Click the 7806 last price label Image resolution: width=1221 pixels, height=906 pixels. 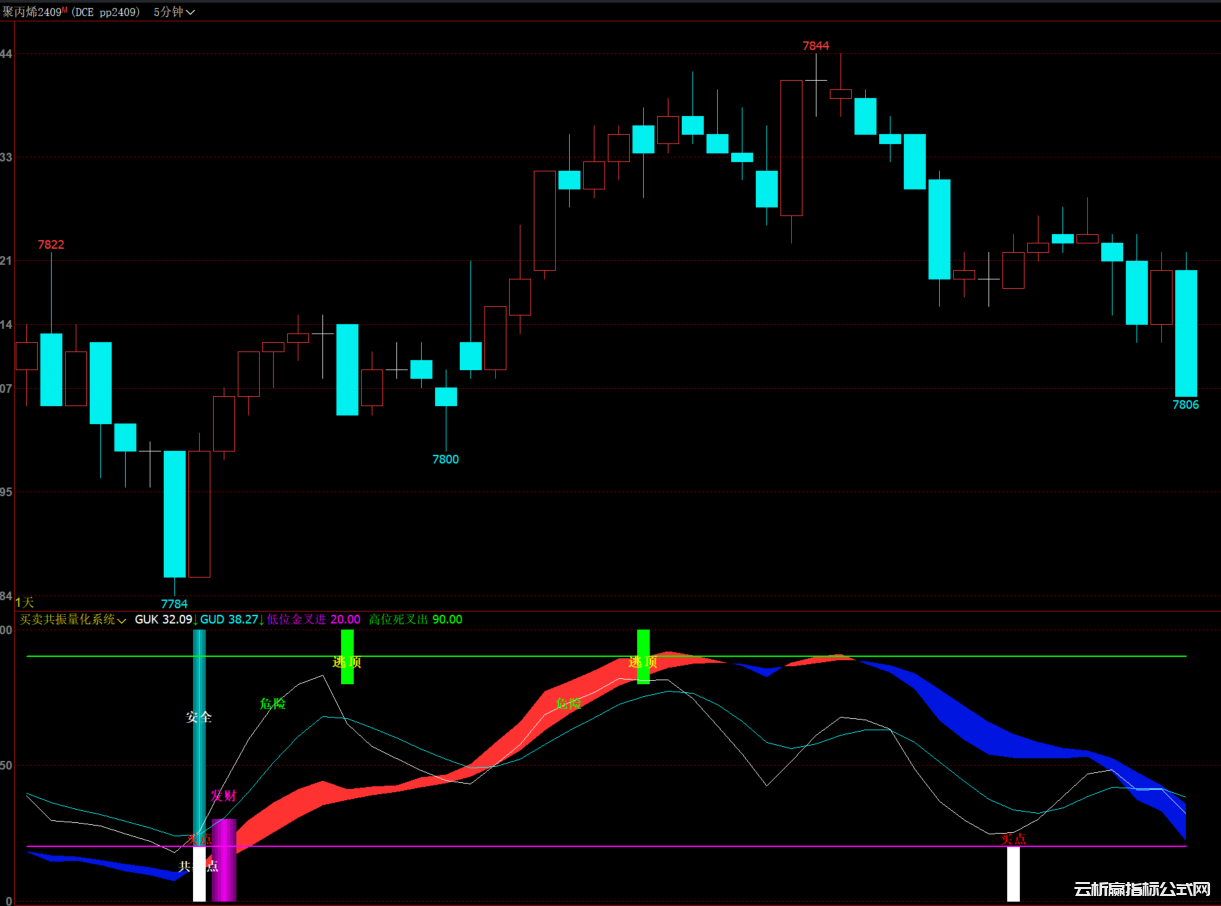coord(1186,405)
